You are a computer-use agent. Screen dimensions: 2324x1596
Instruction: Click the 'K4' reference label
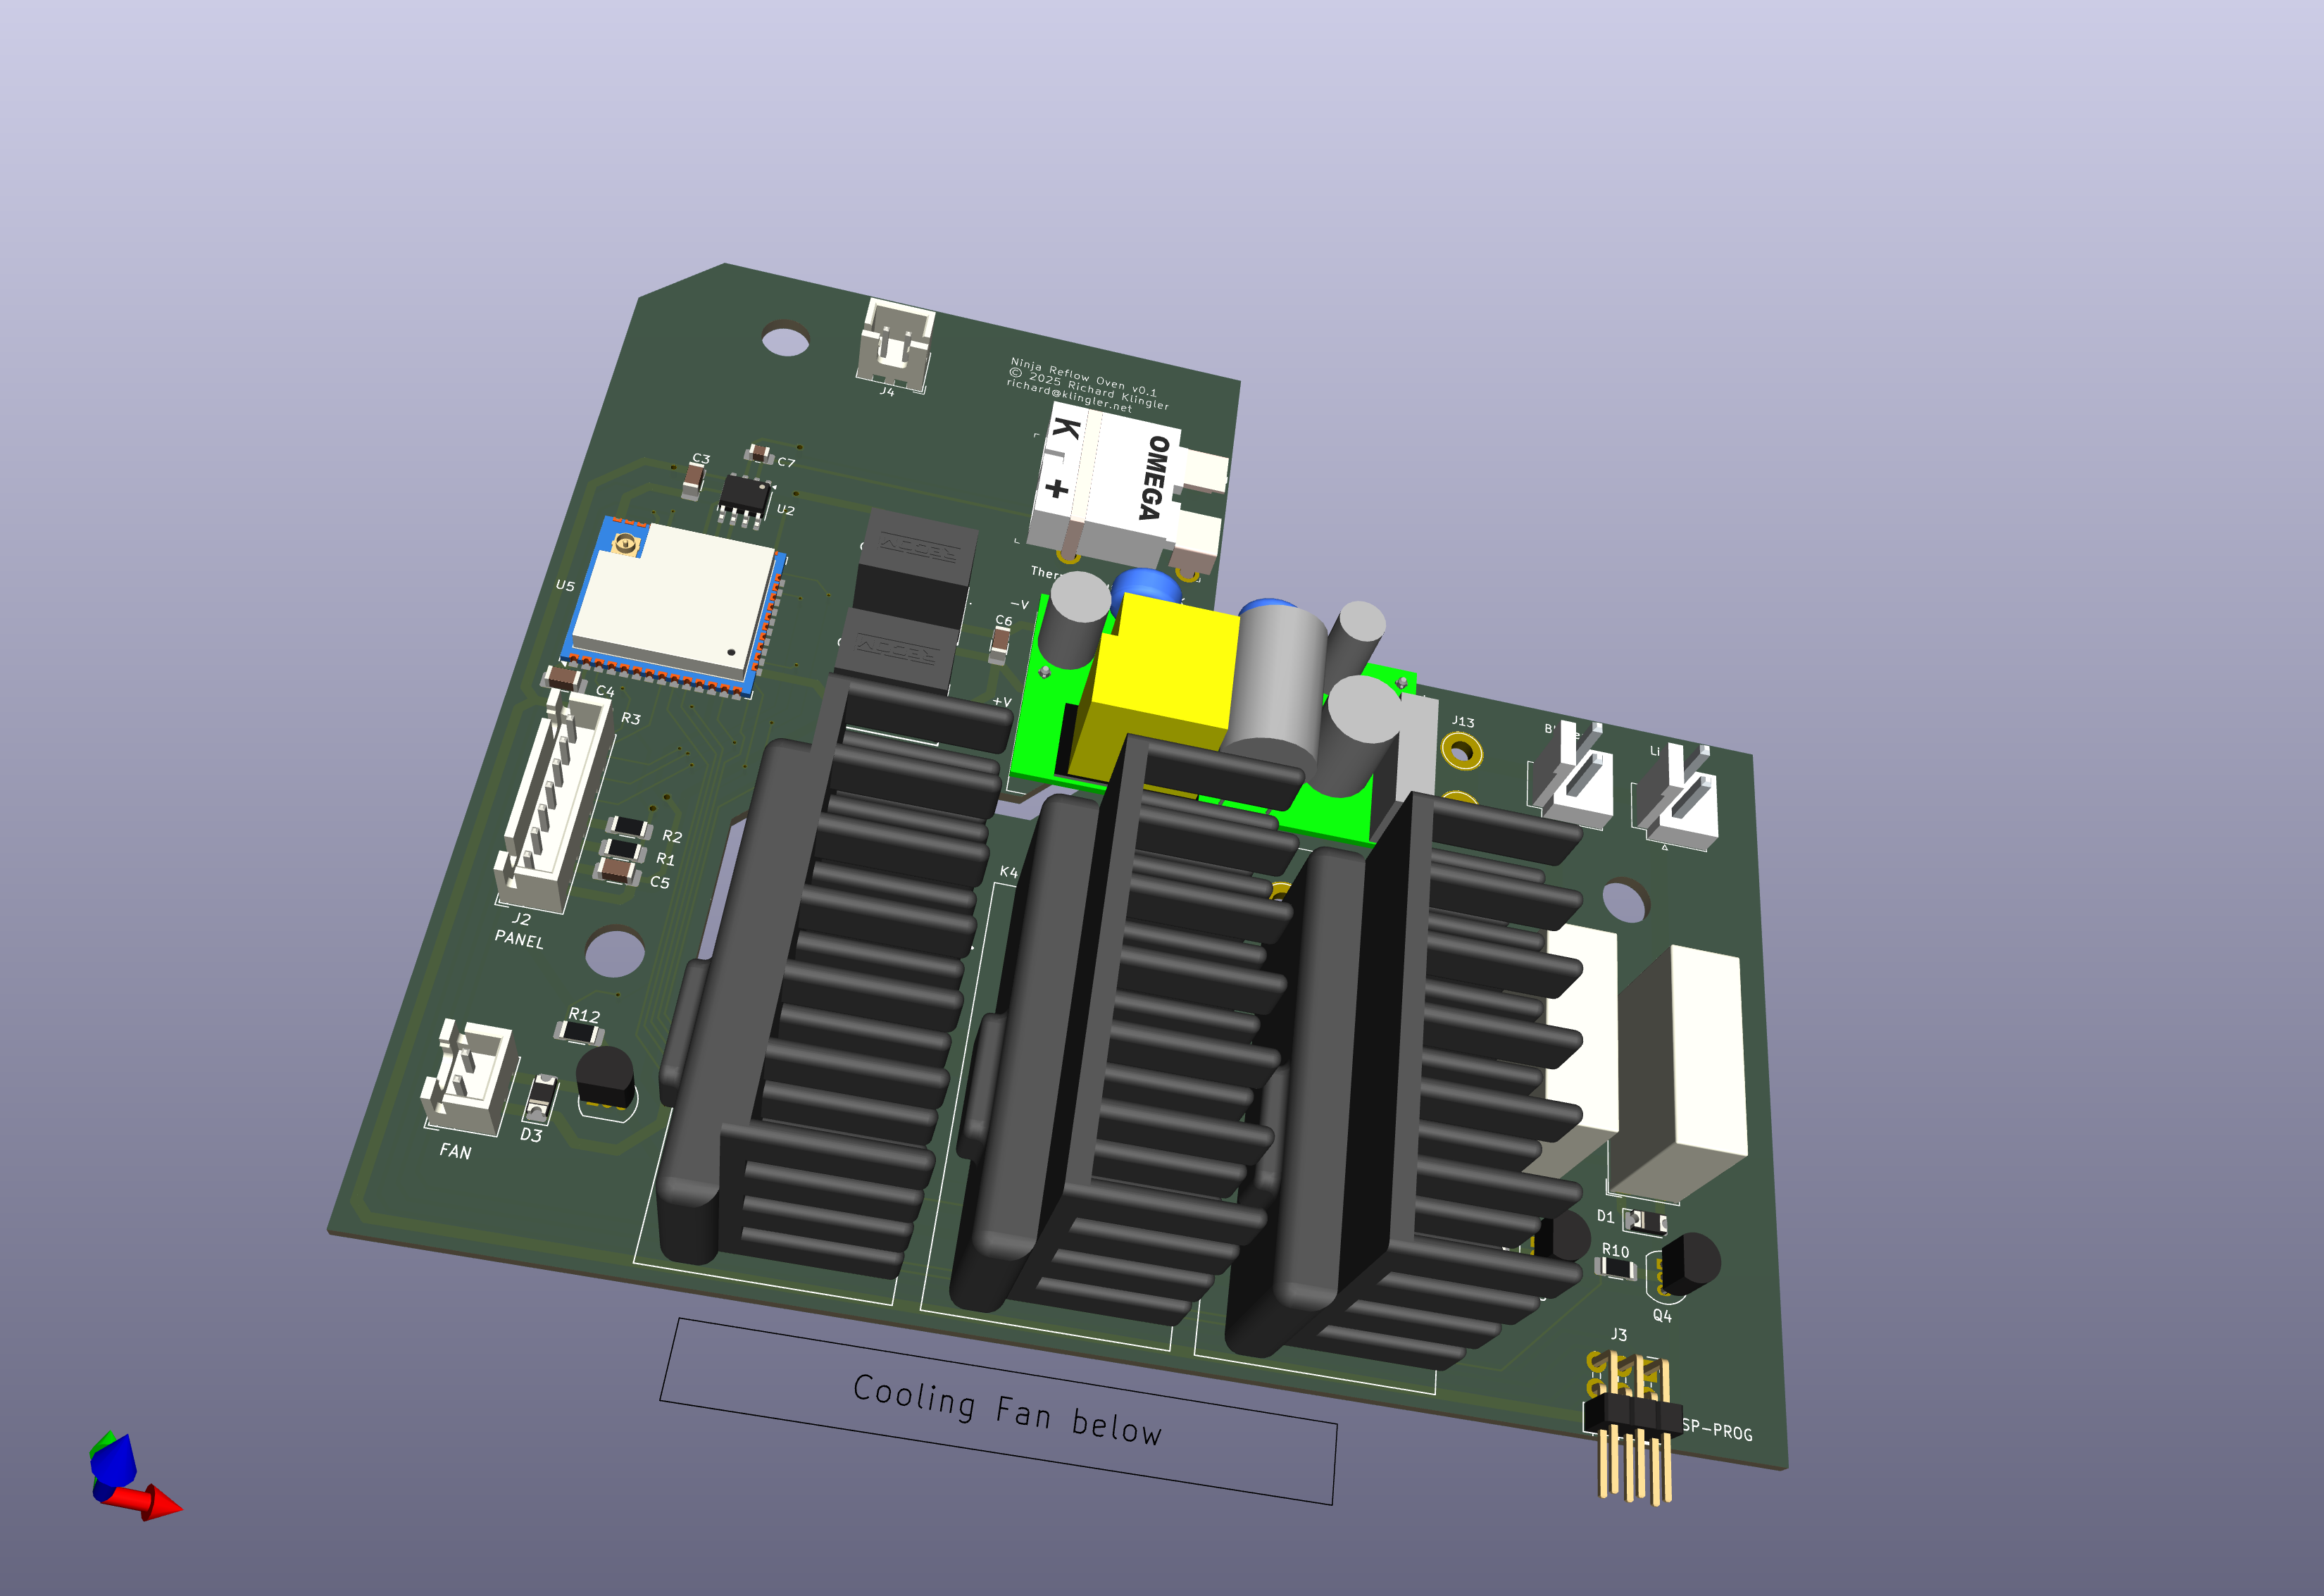(1008, 872)
